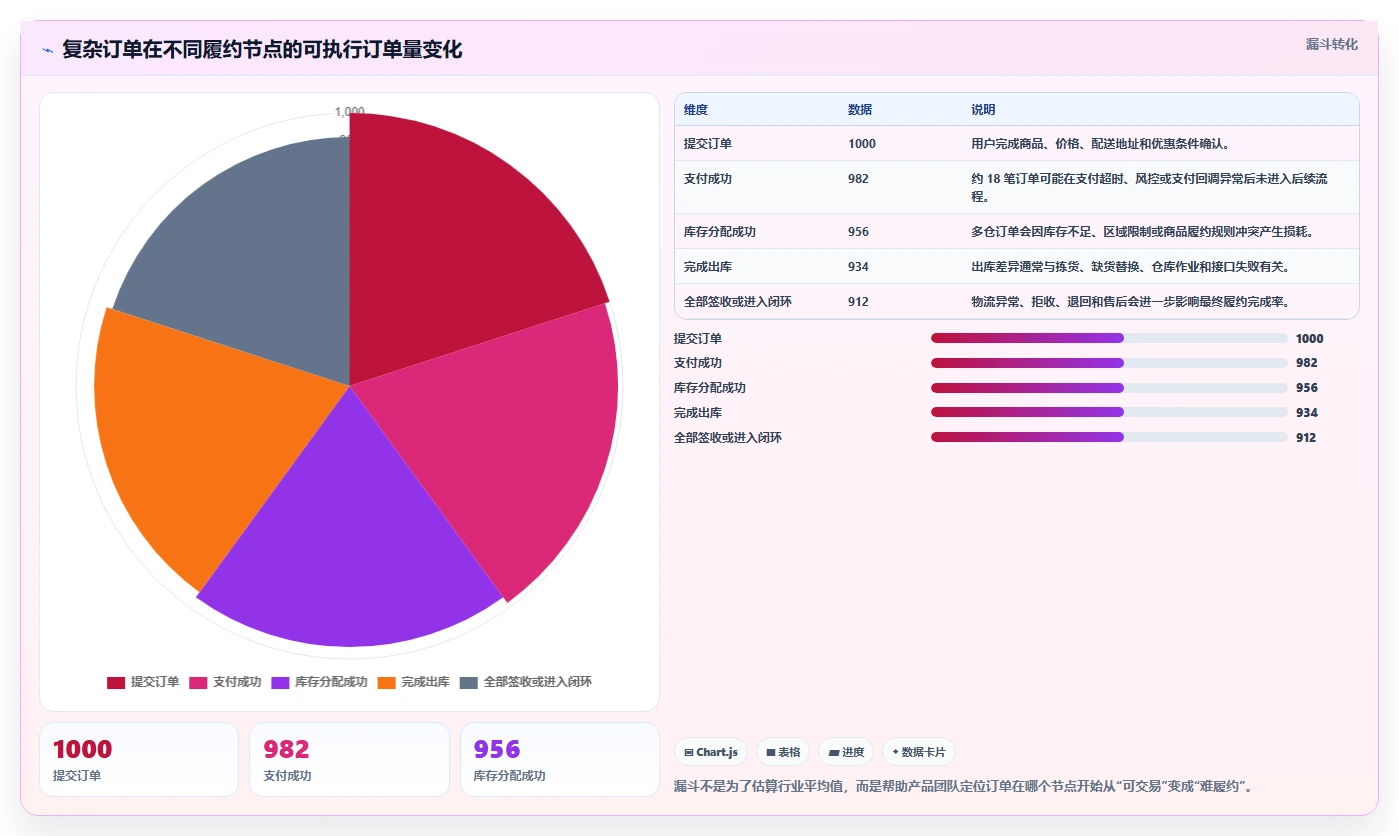Toggle the 全部签收或进入闭环 legend item
Screen dimensions: 1399x836
[x=526, y=682]
